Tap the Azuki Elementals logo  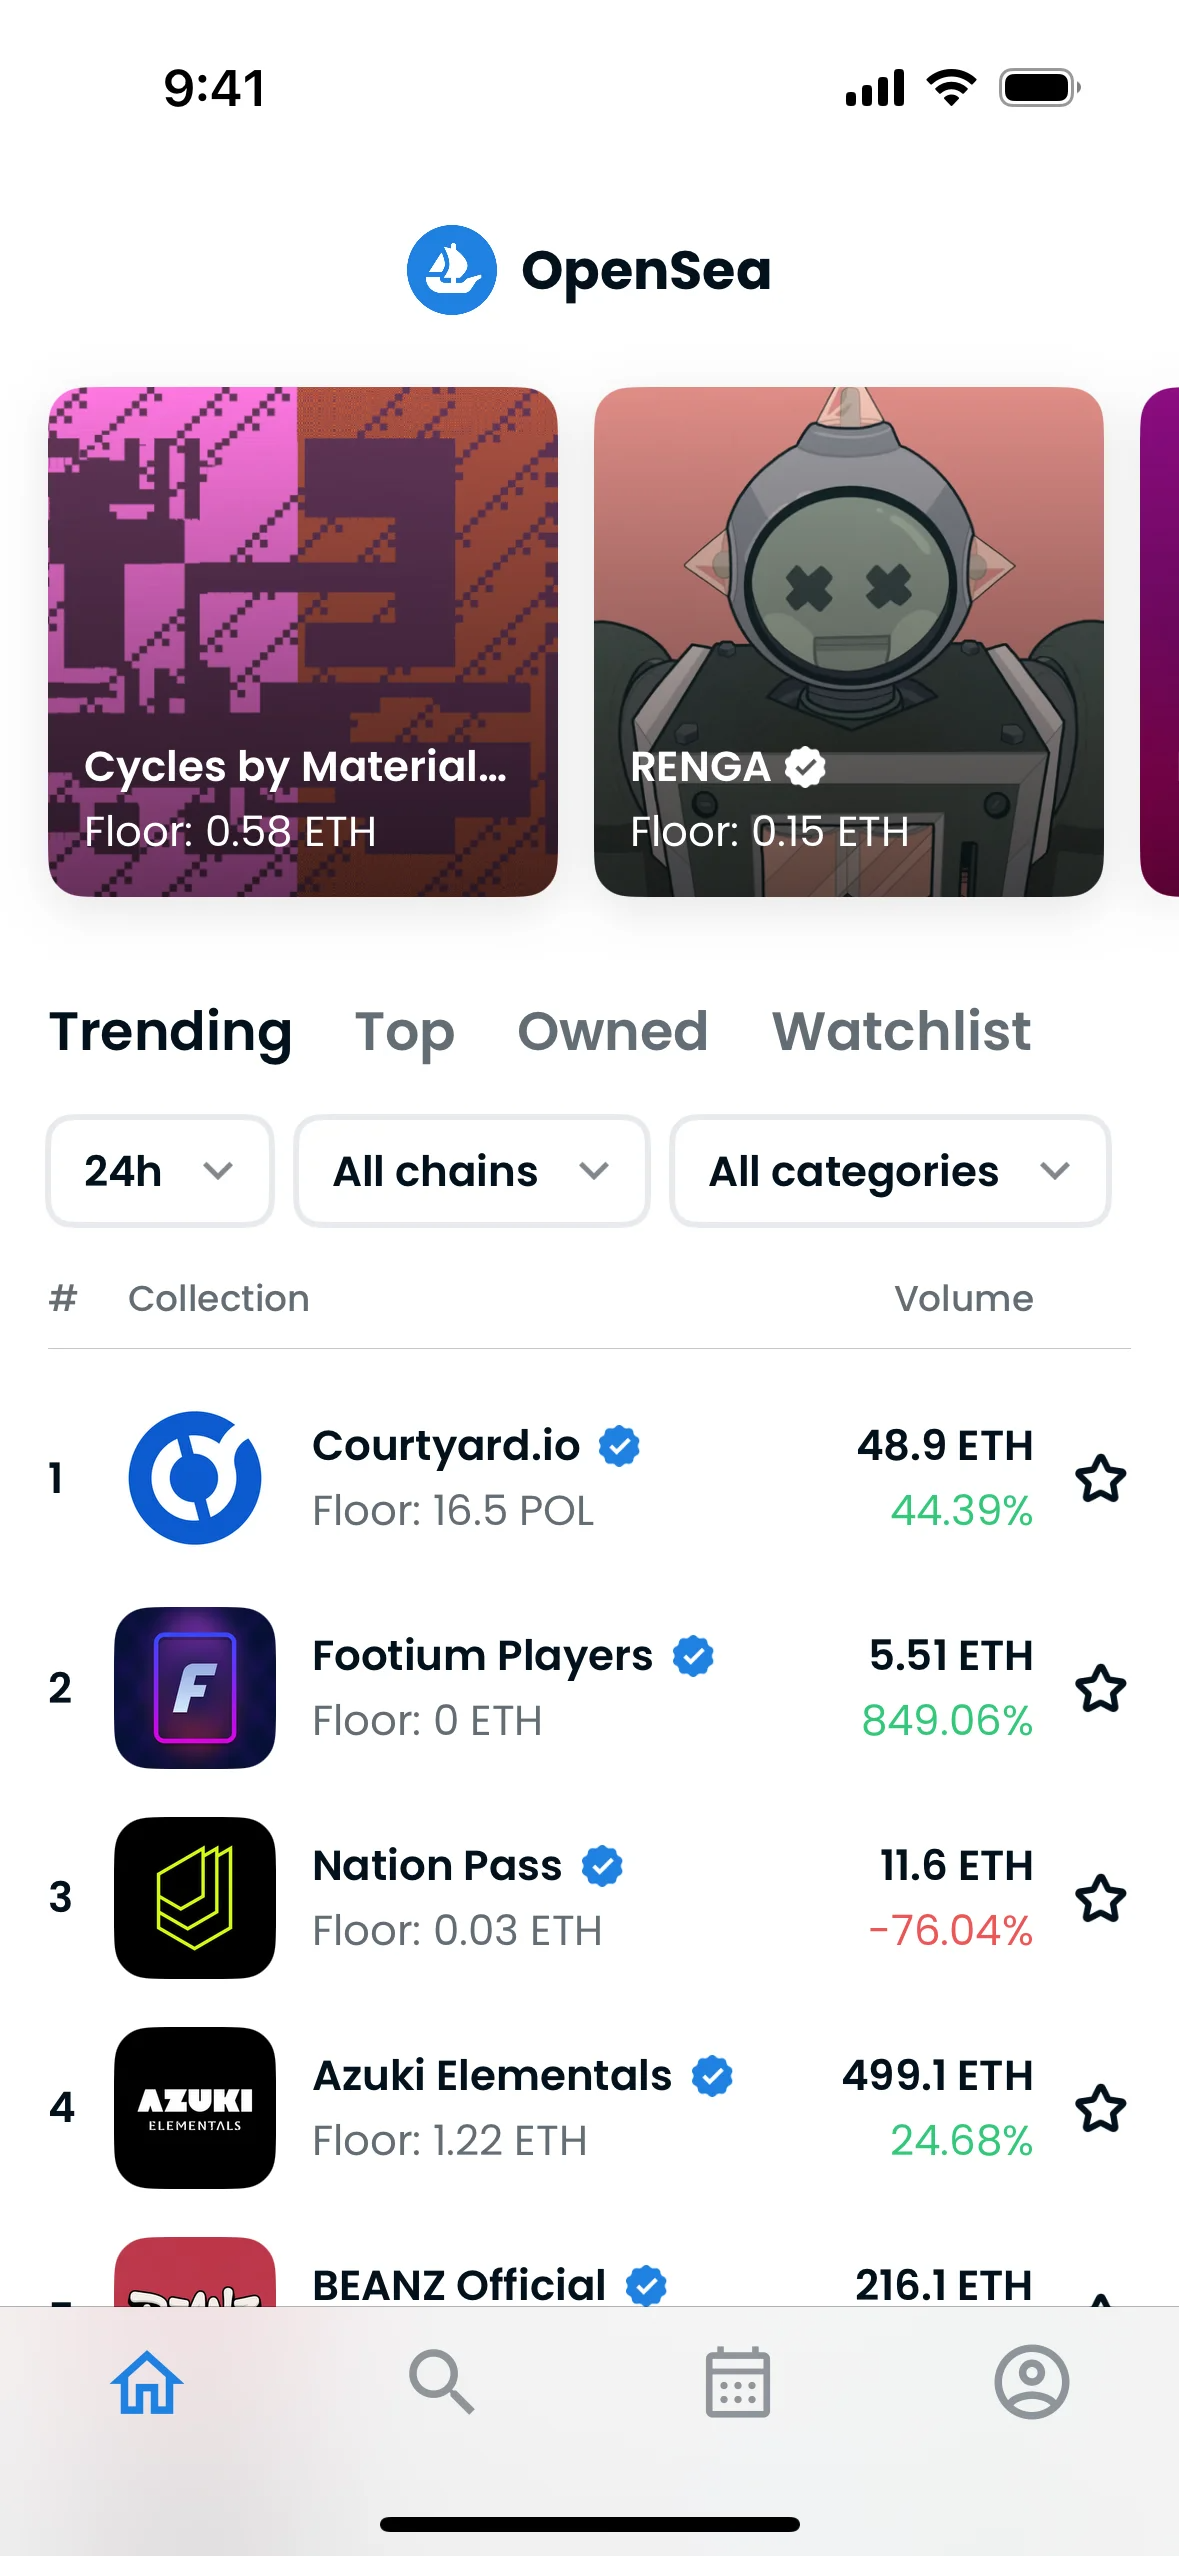click(x=195, y=2107)
